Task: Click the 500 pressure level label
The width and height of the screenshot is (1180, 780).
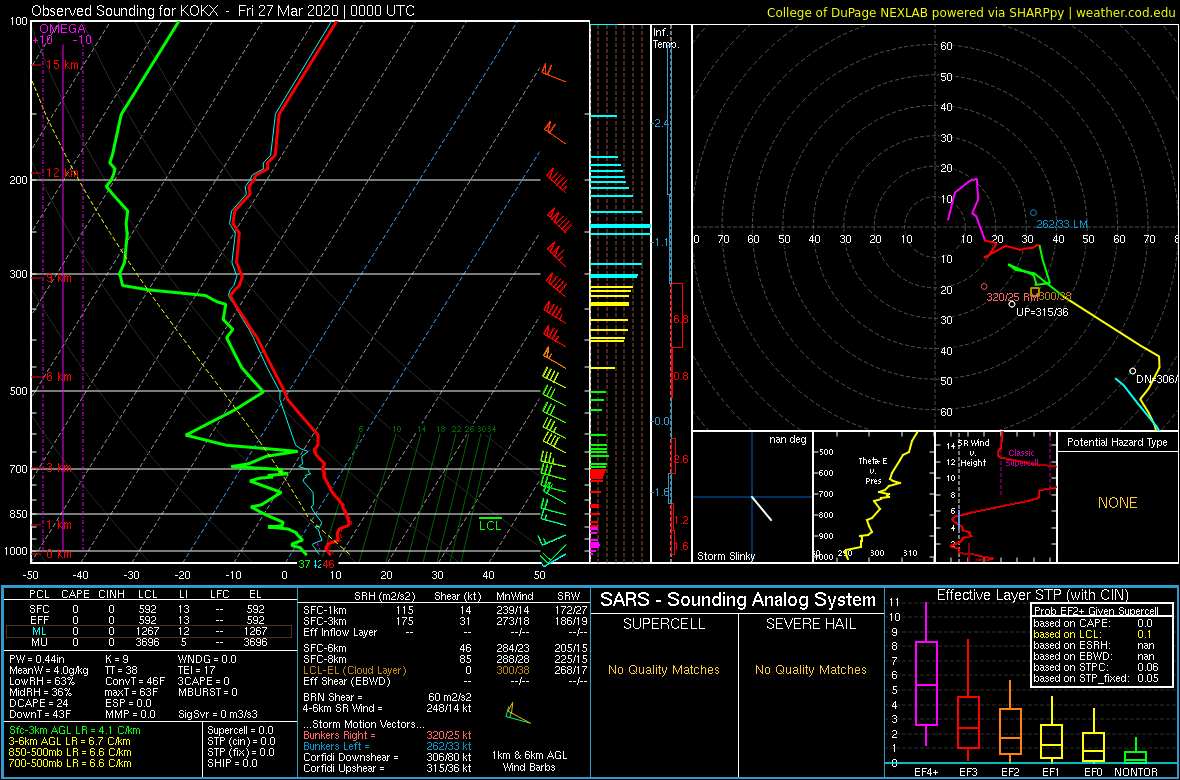Action: pos(17,391)
